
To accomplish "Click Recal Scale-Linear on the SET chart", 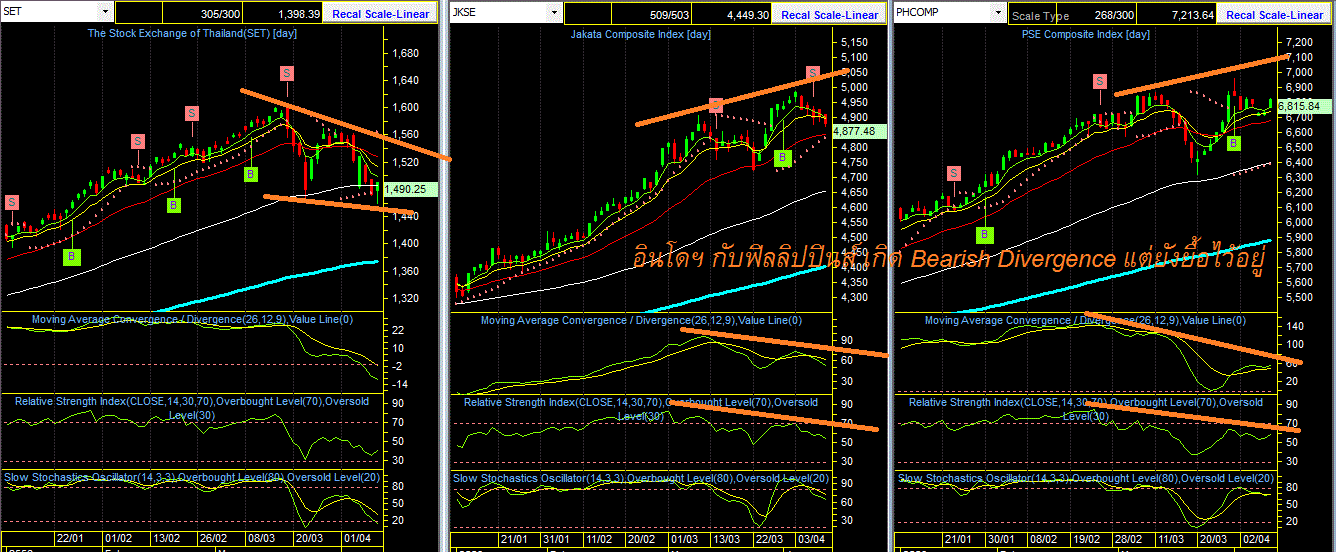I will (383, 15).
